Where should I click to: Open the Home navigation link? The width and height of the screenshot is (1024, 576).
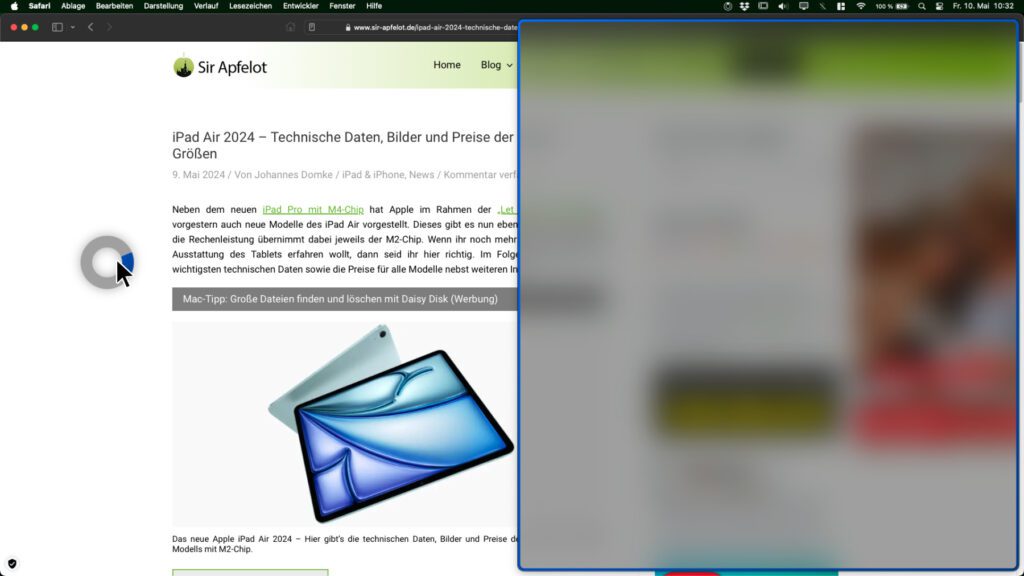[447, 65]
